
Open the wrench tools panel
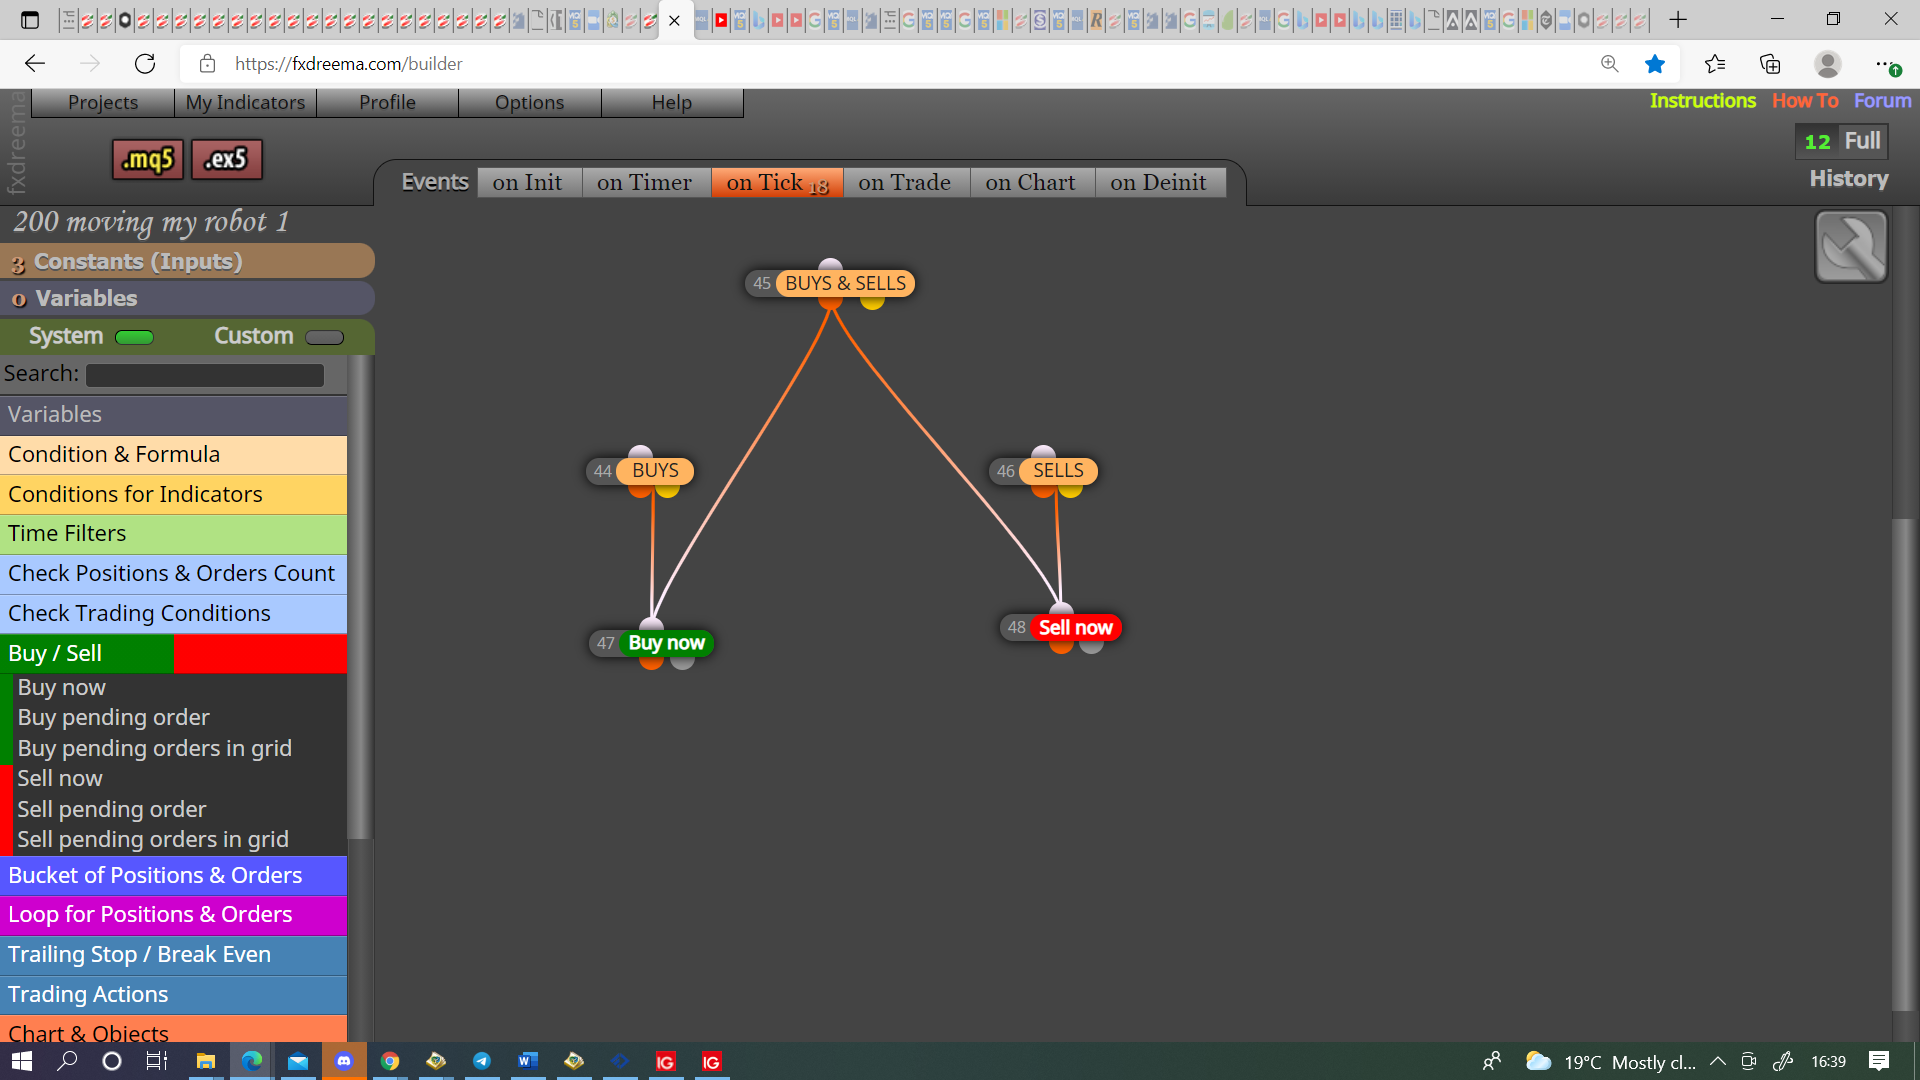(1851, 246)
